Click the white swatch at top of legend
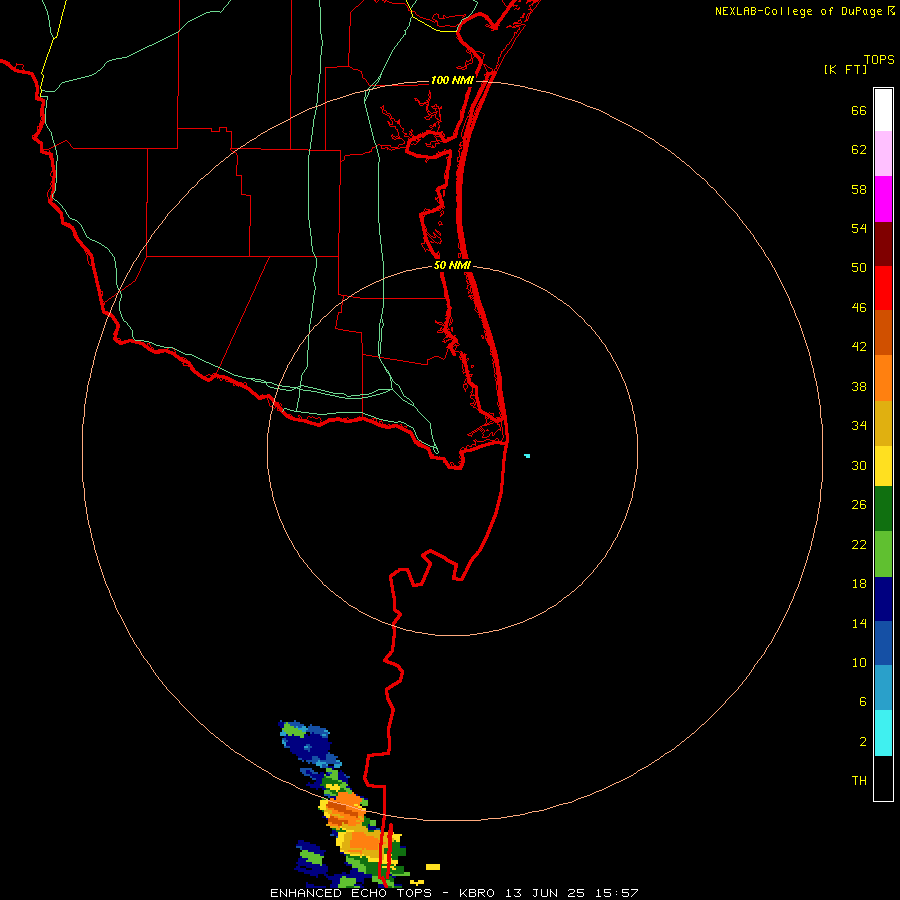Image resolution: width=900 pixels, height=900 pixels. pyautogui.click(x=883, y=110)
